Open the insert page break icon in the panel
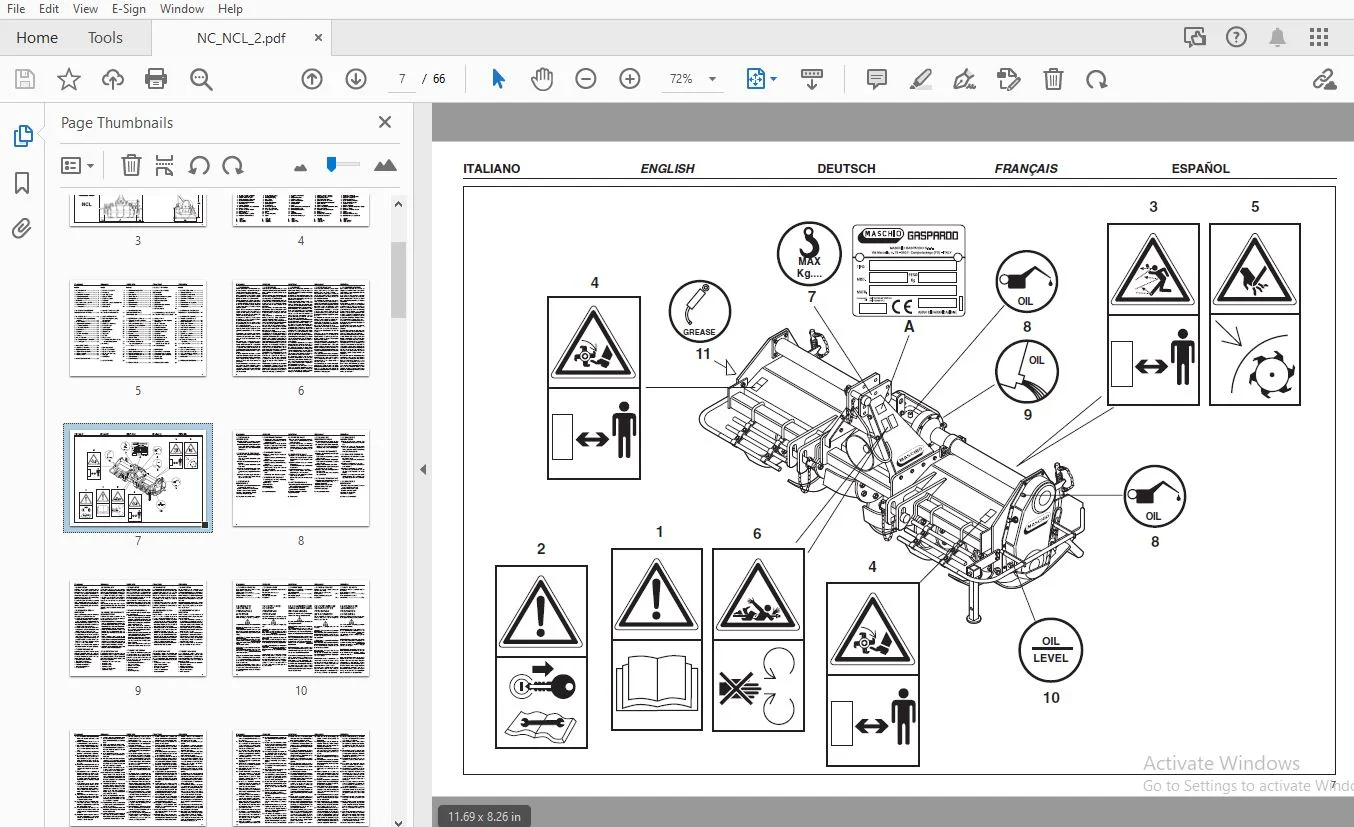The height and width of the screenshot is (827, 1354). 165,165
